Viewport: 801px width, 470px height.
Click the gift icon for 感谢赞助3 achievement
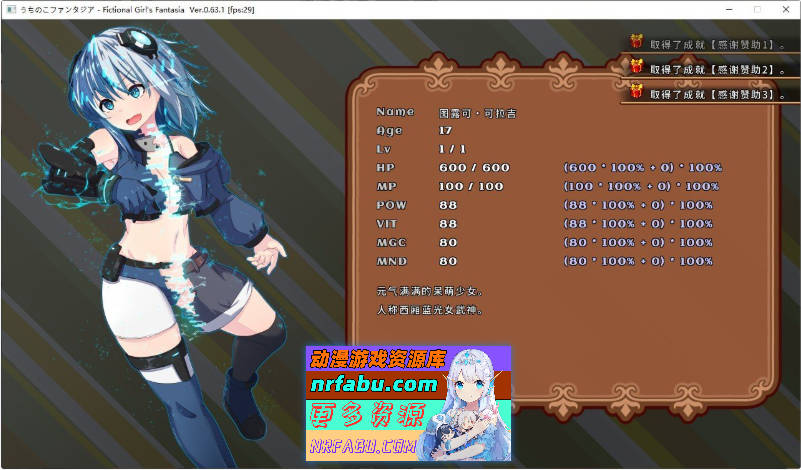[635, 93]
